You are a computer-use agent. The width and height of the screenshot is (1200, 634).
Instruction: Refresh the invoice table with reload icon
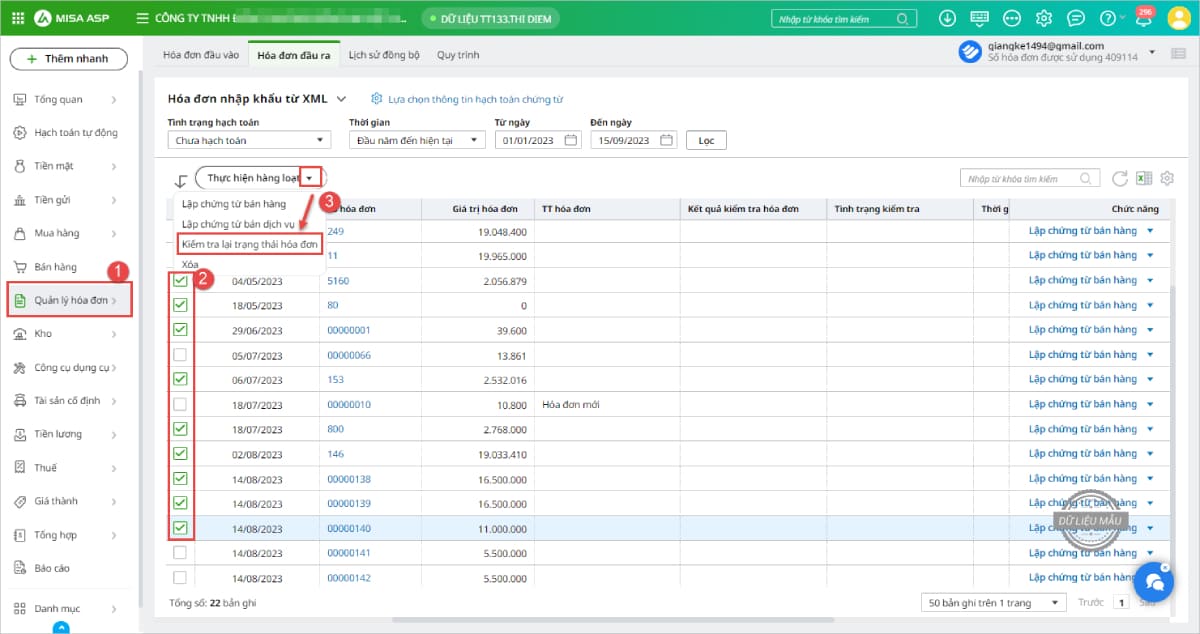tap(1120, 179)
